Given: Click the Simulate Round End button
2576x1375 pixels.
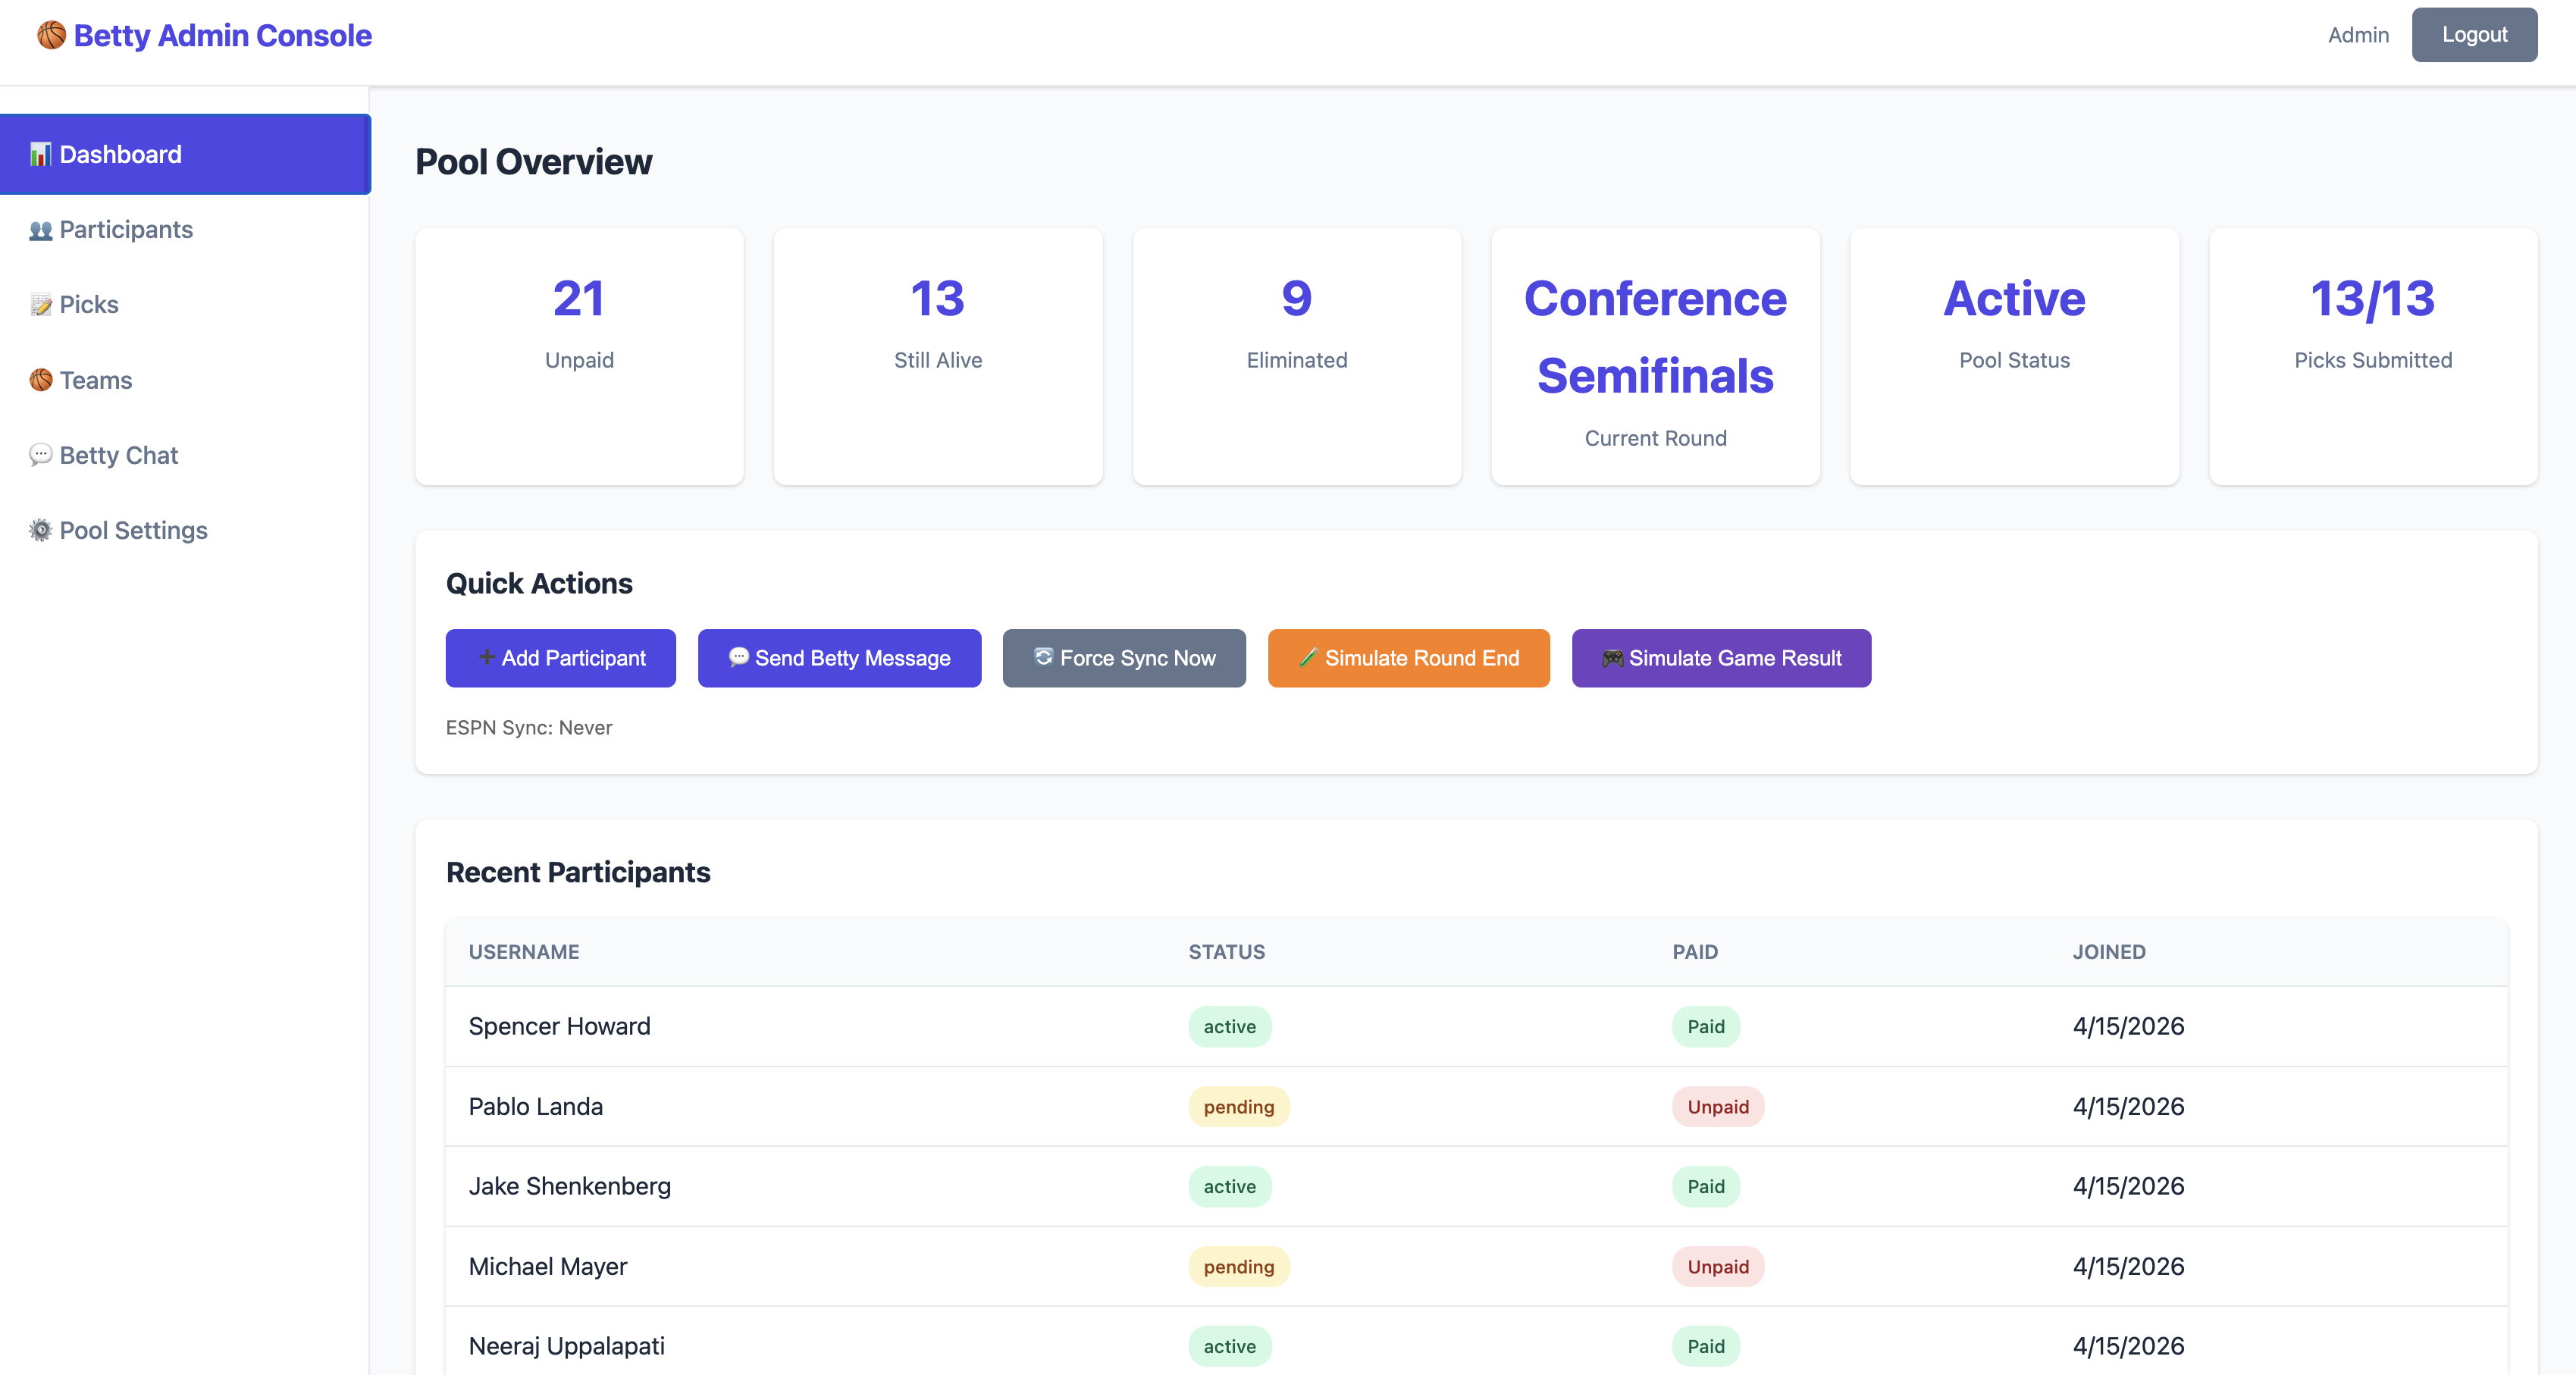Looking at the screenshot, I should tap(1409, 658).
